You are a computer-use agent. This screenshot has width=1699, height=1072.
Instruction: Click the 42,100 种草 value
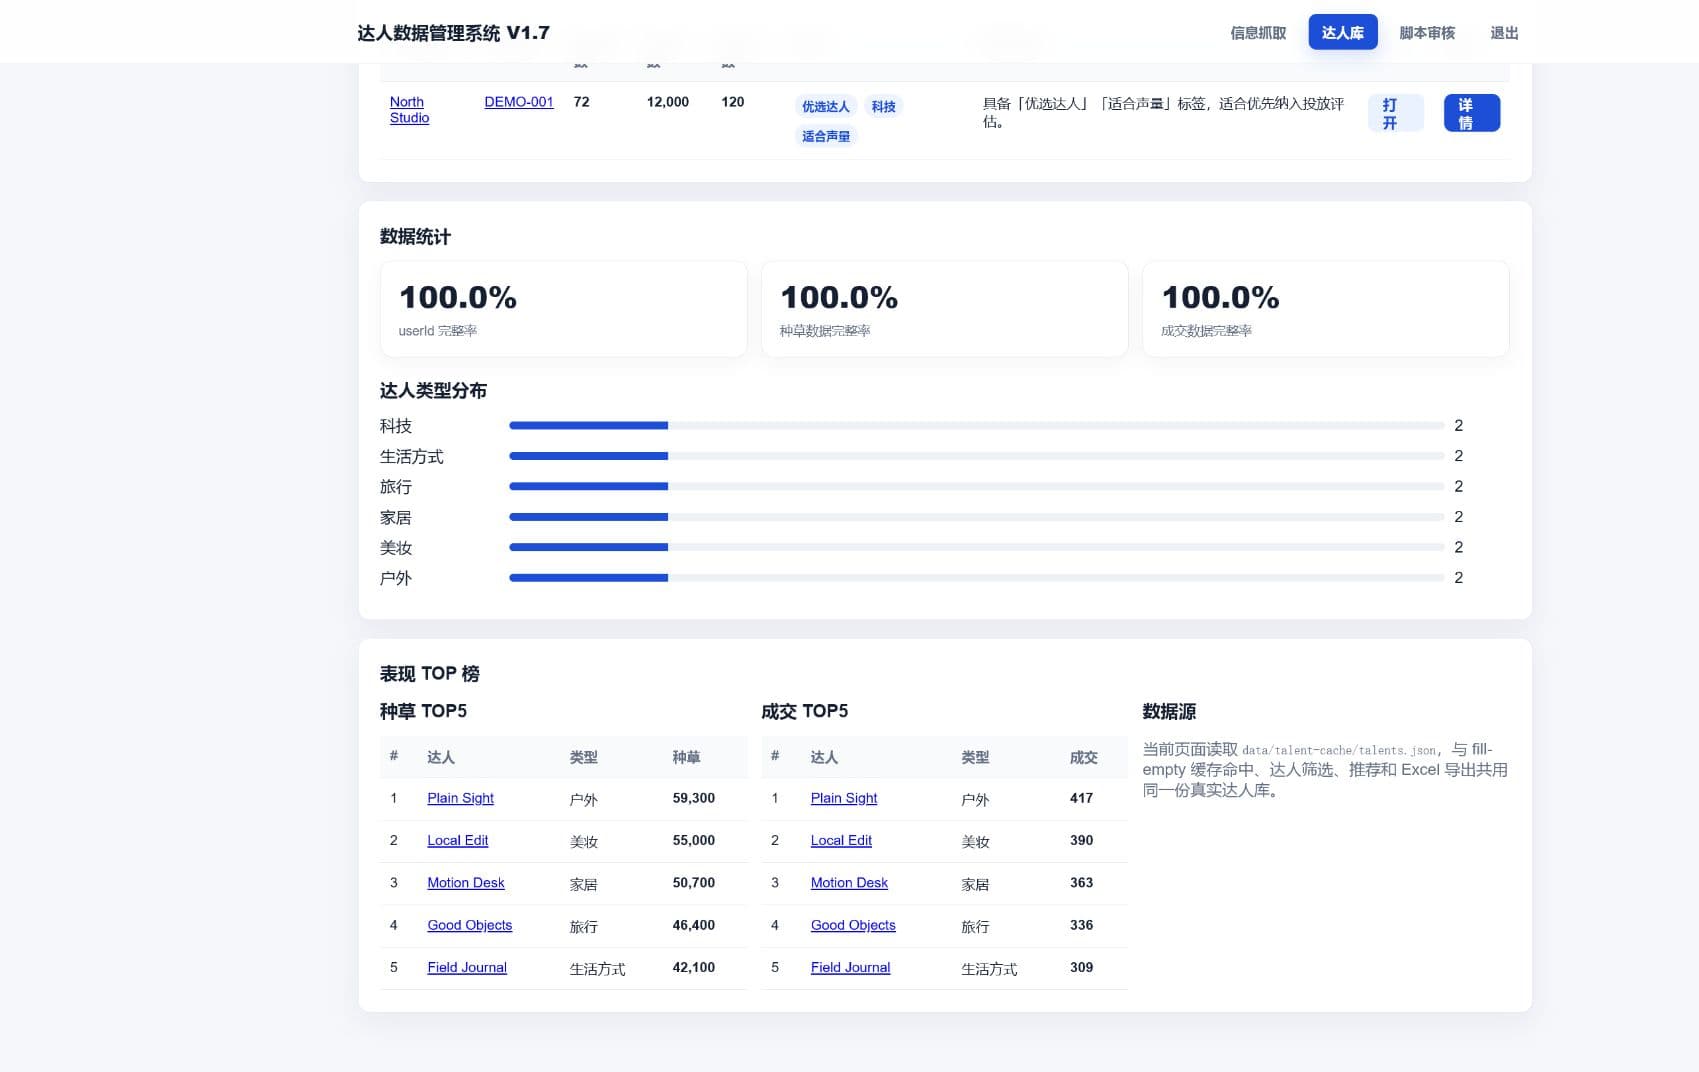694,967
